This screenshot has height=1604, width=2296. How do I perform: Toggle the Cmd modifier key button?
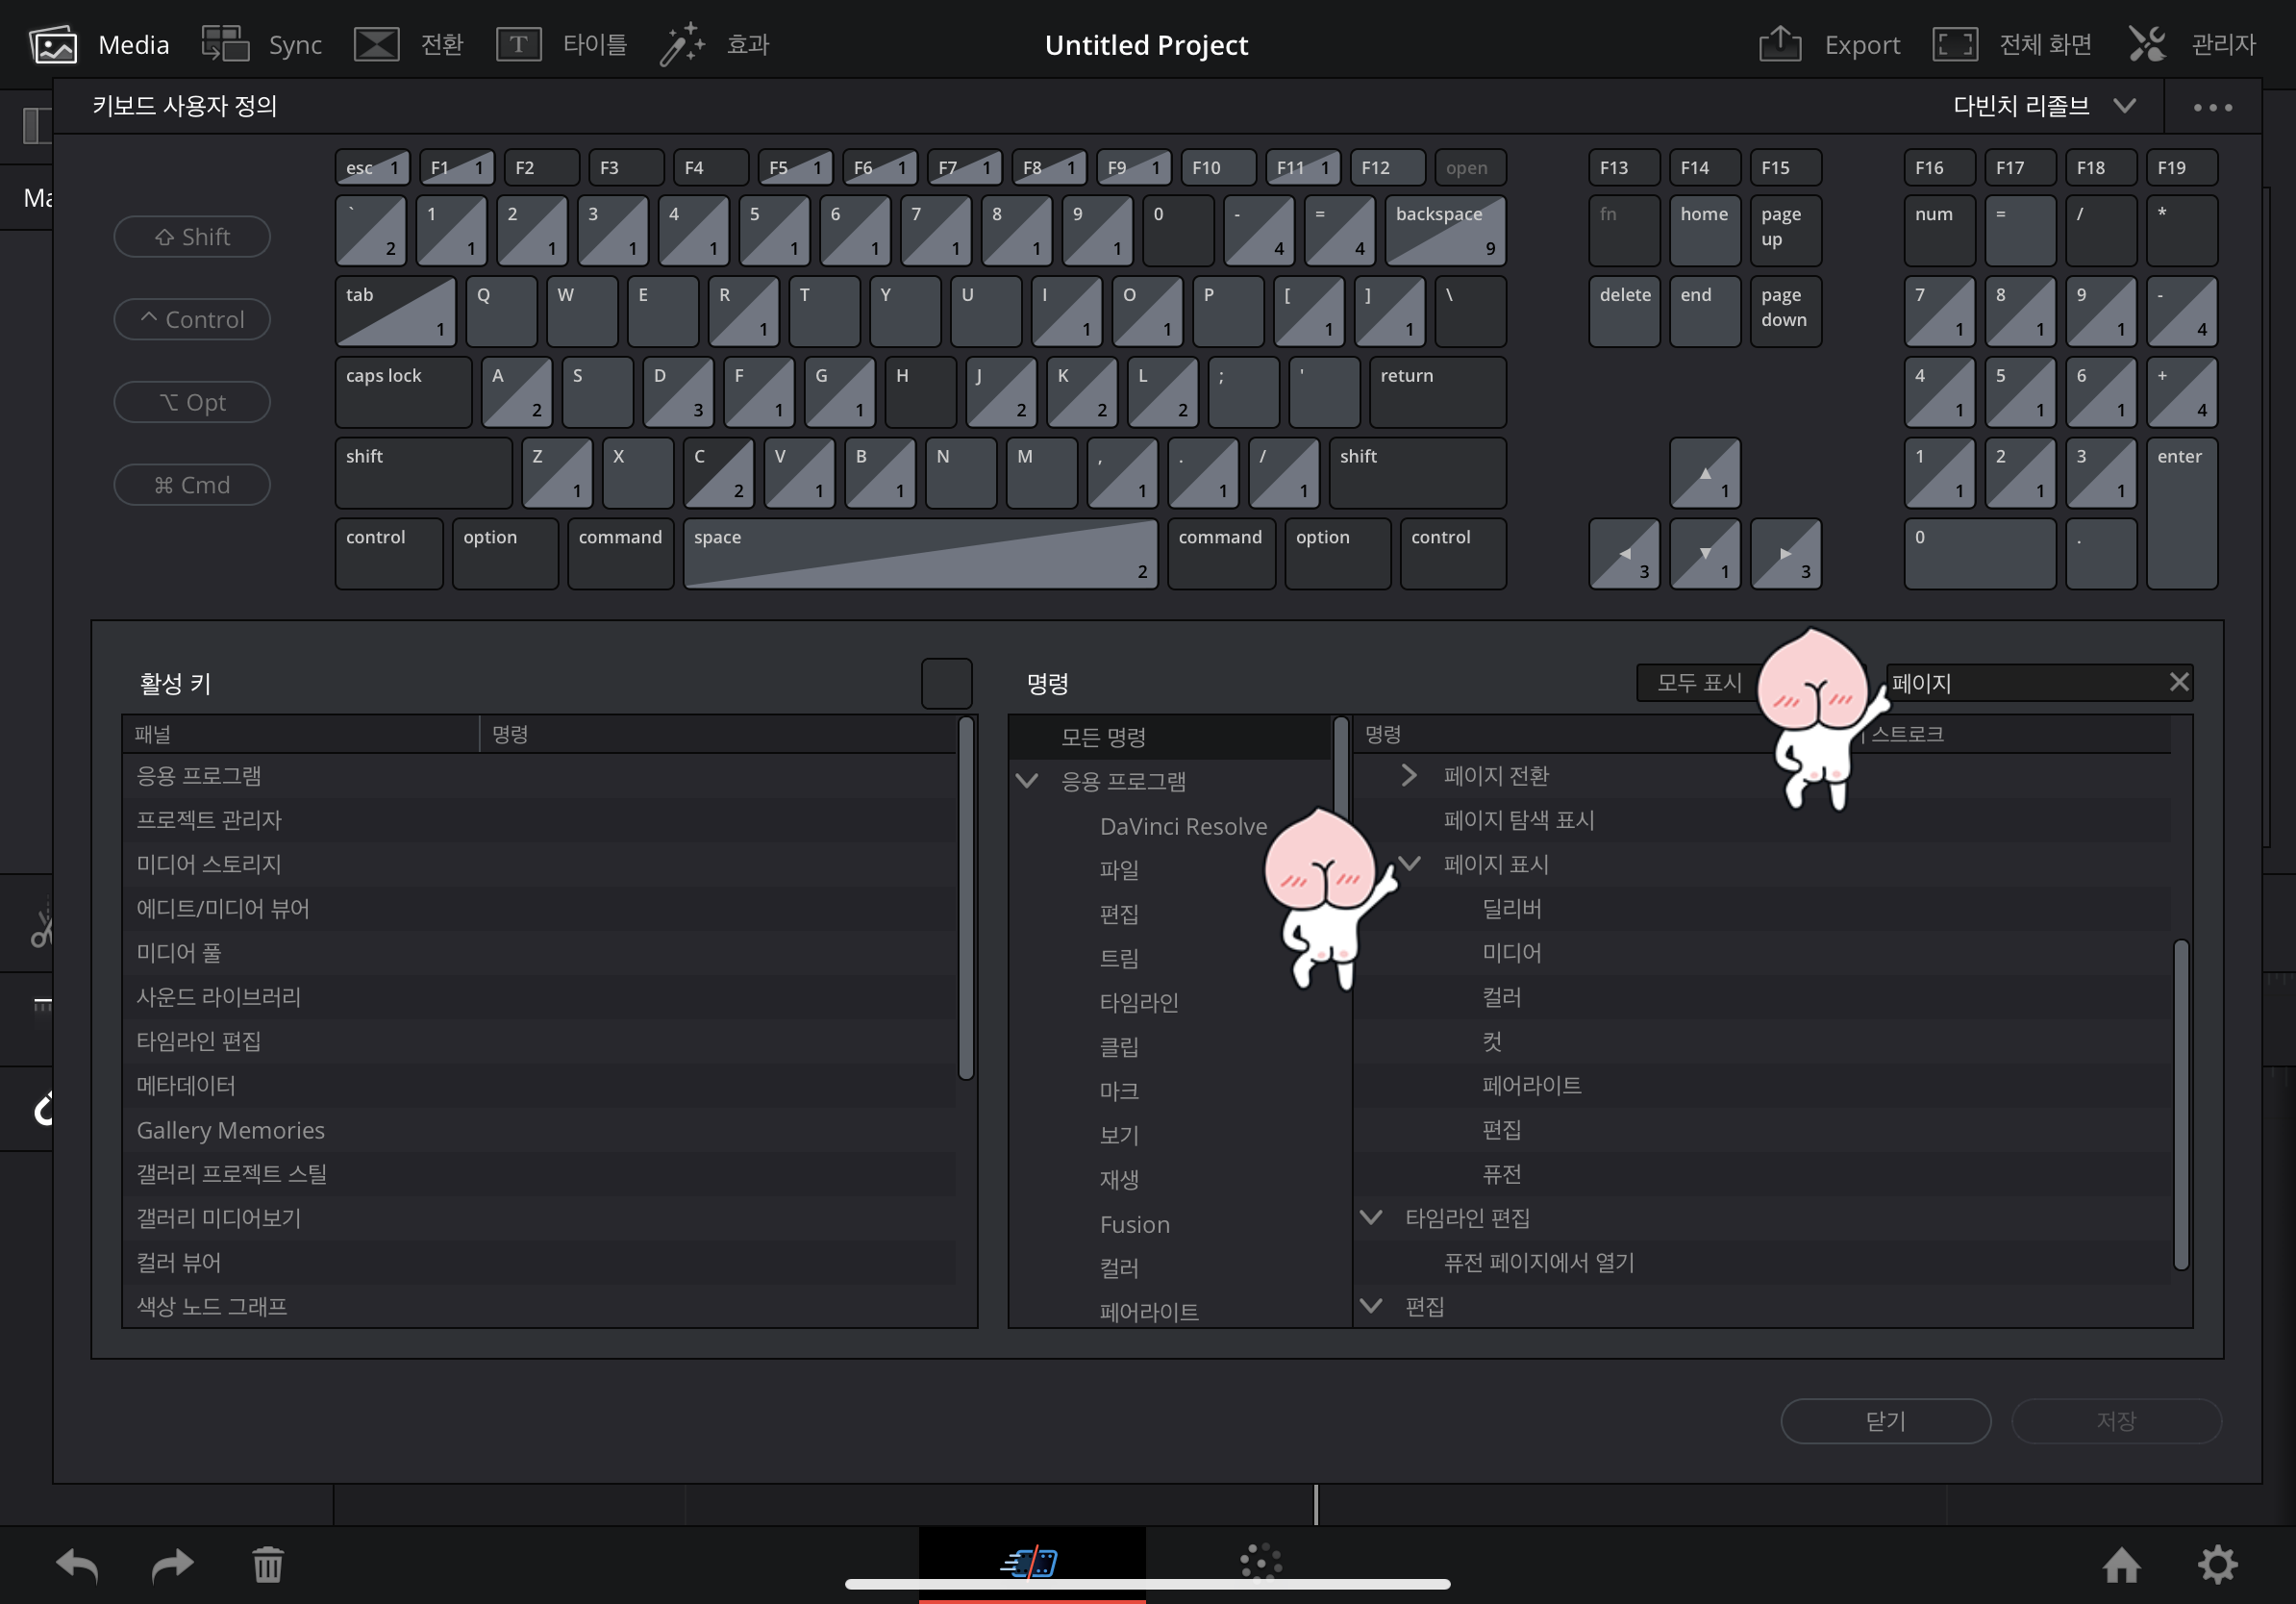pos(192,485)
